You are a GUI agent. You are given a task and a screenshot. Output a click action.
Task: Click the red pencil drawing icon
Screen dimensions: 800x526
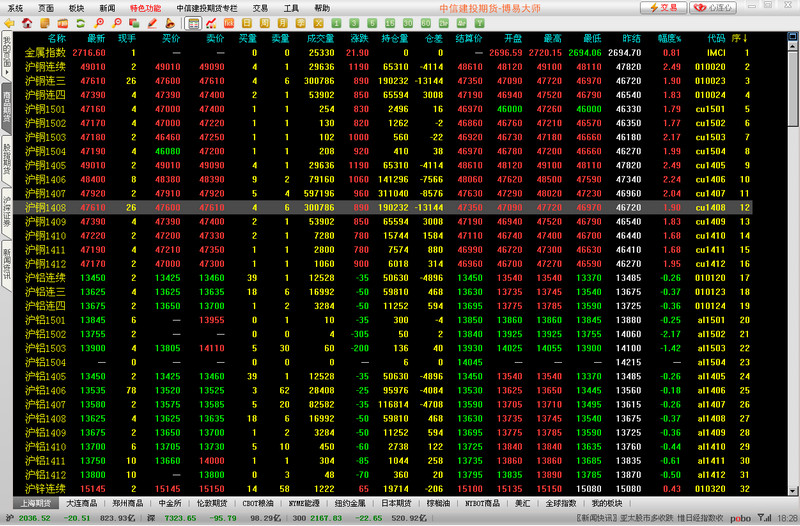tap(151, 21)
